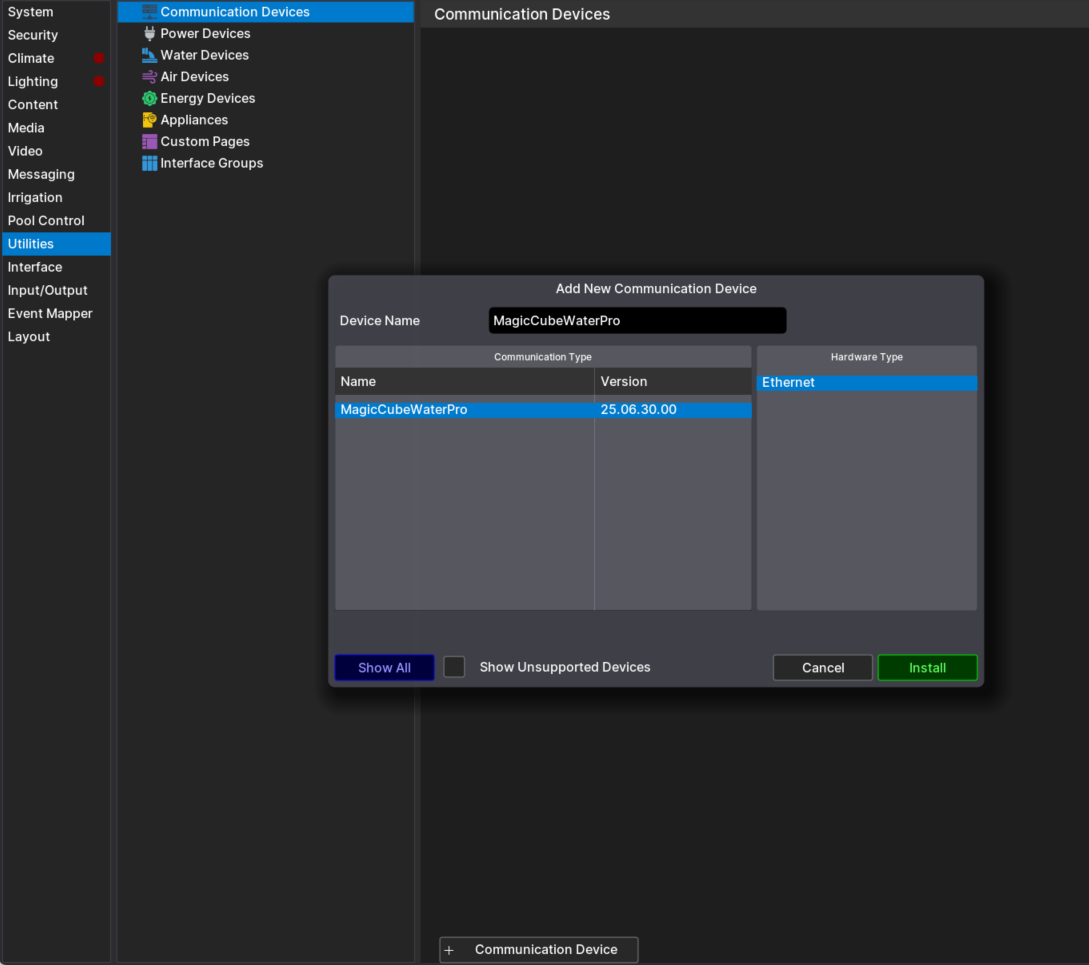Click the plus icon for Communication Device
This screenshot has width=1089, height=965.
click(449, 950)
